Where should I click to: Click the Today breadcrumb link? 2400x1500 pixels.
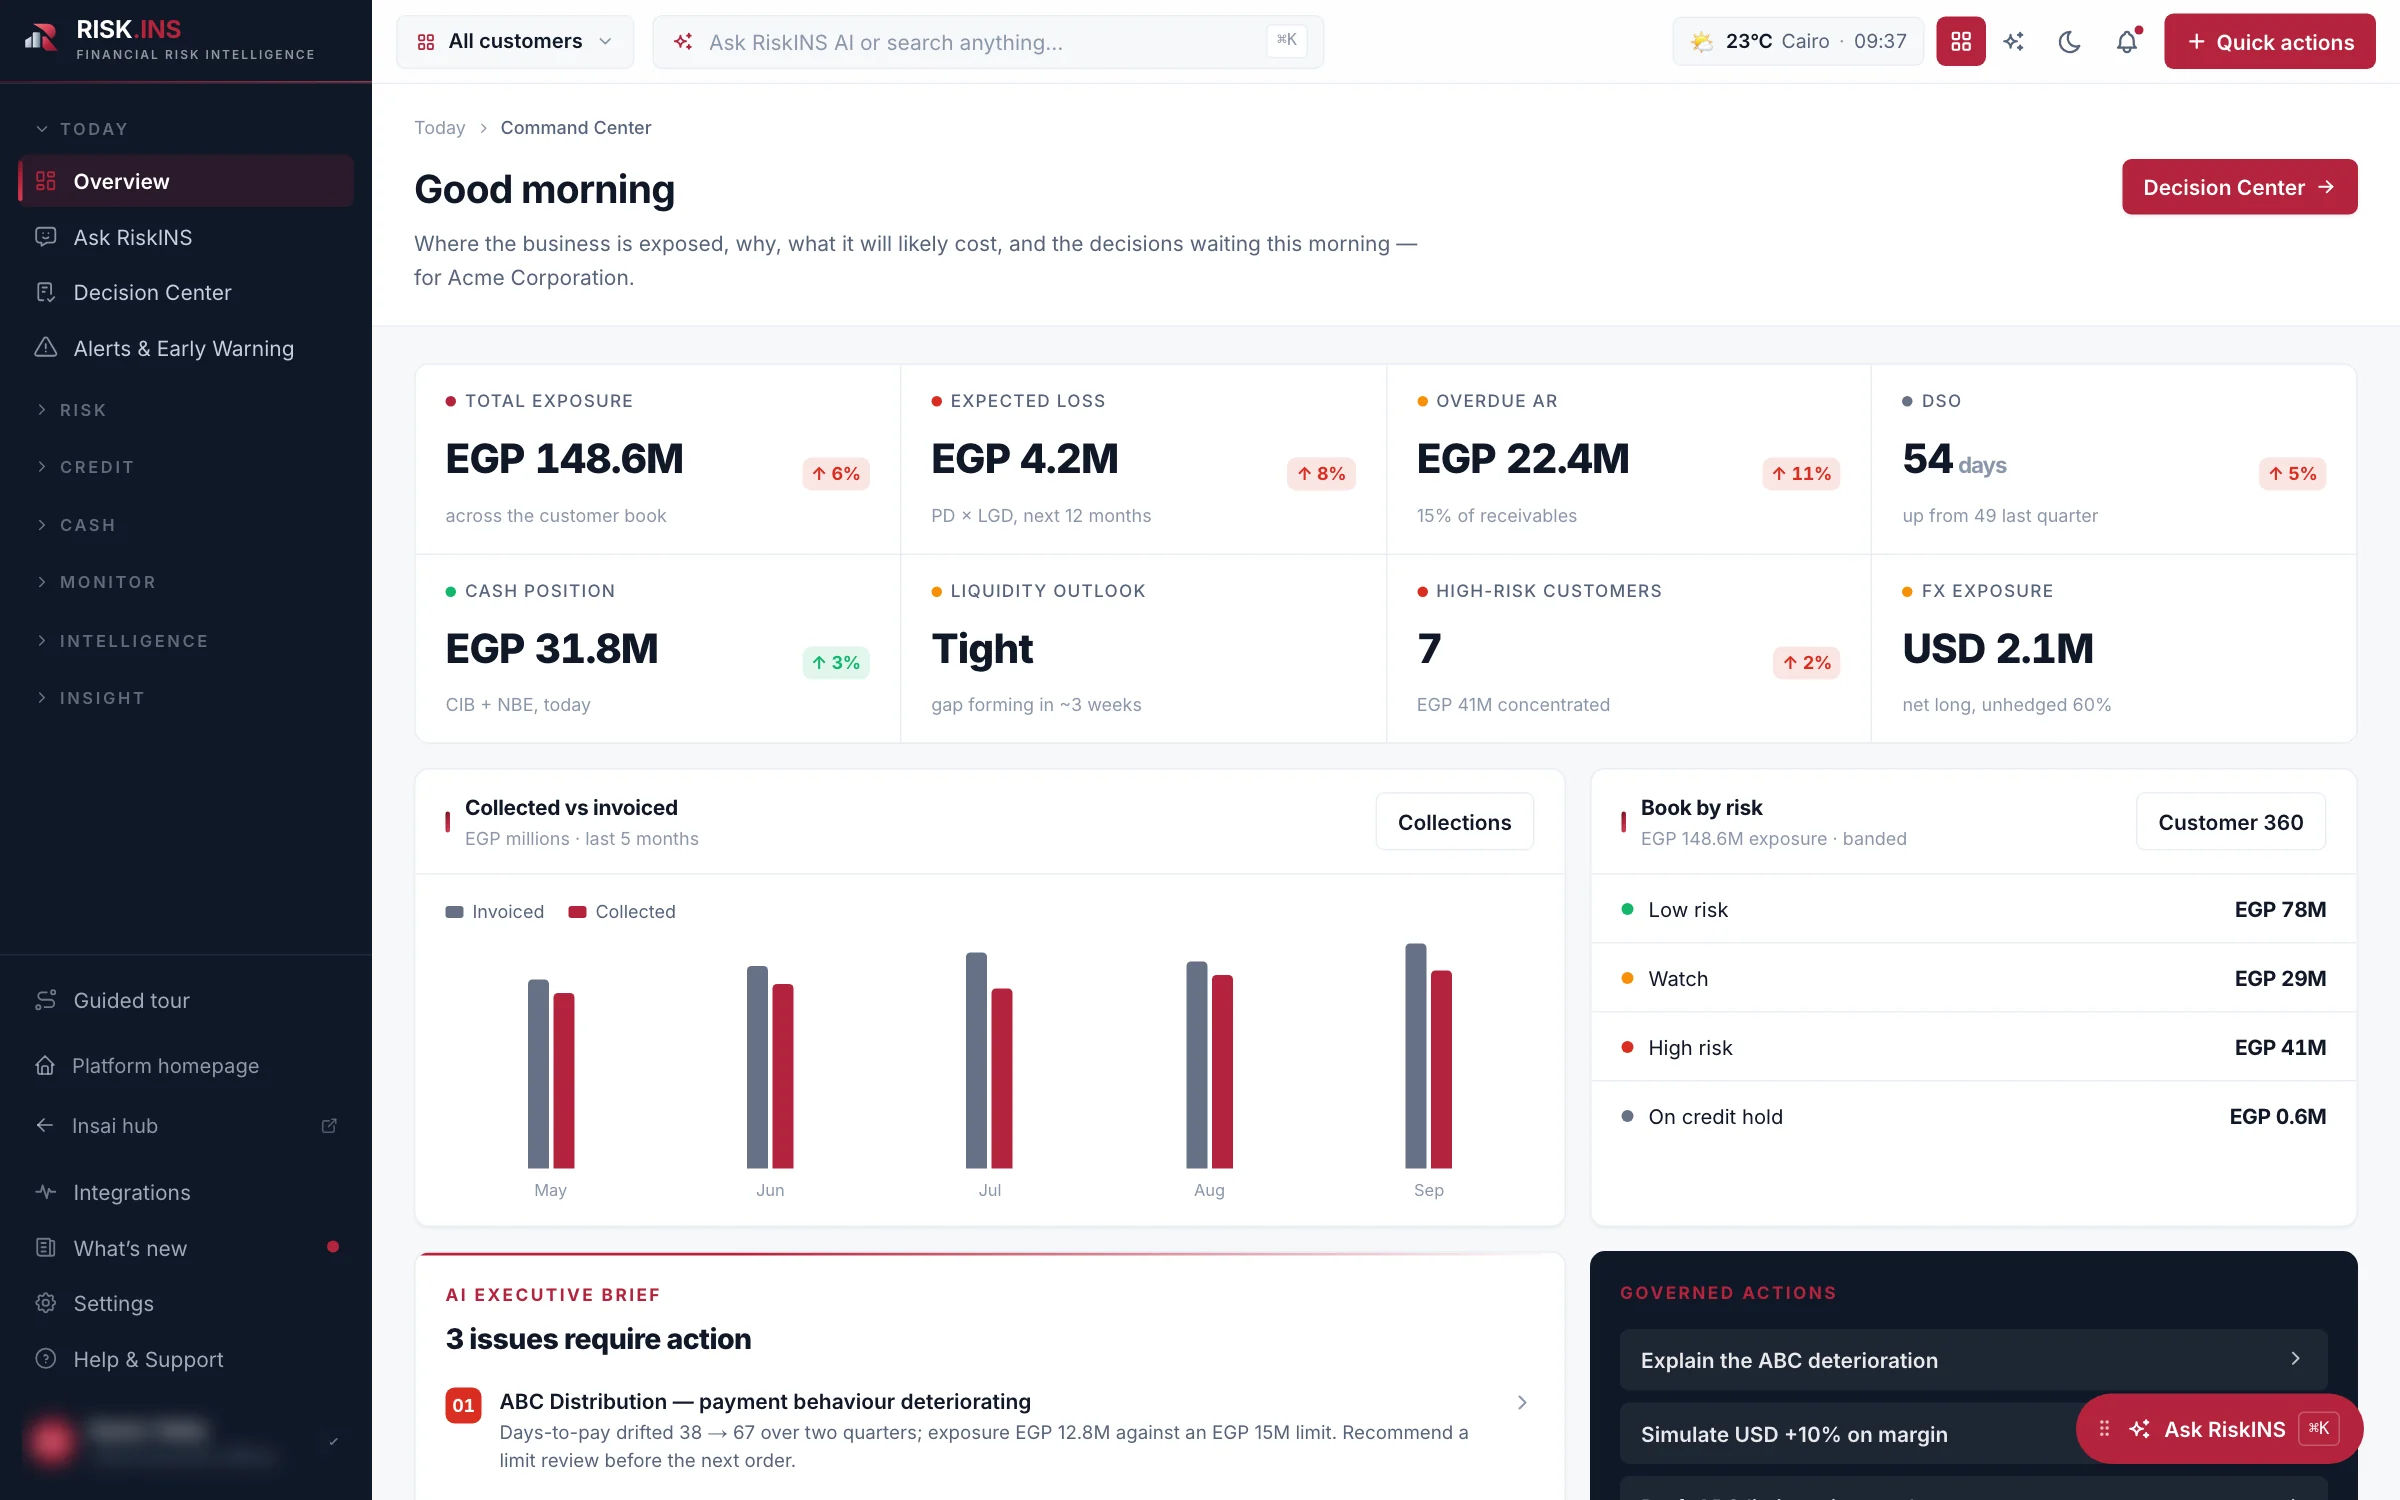tap(440, 128)
